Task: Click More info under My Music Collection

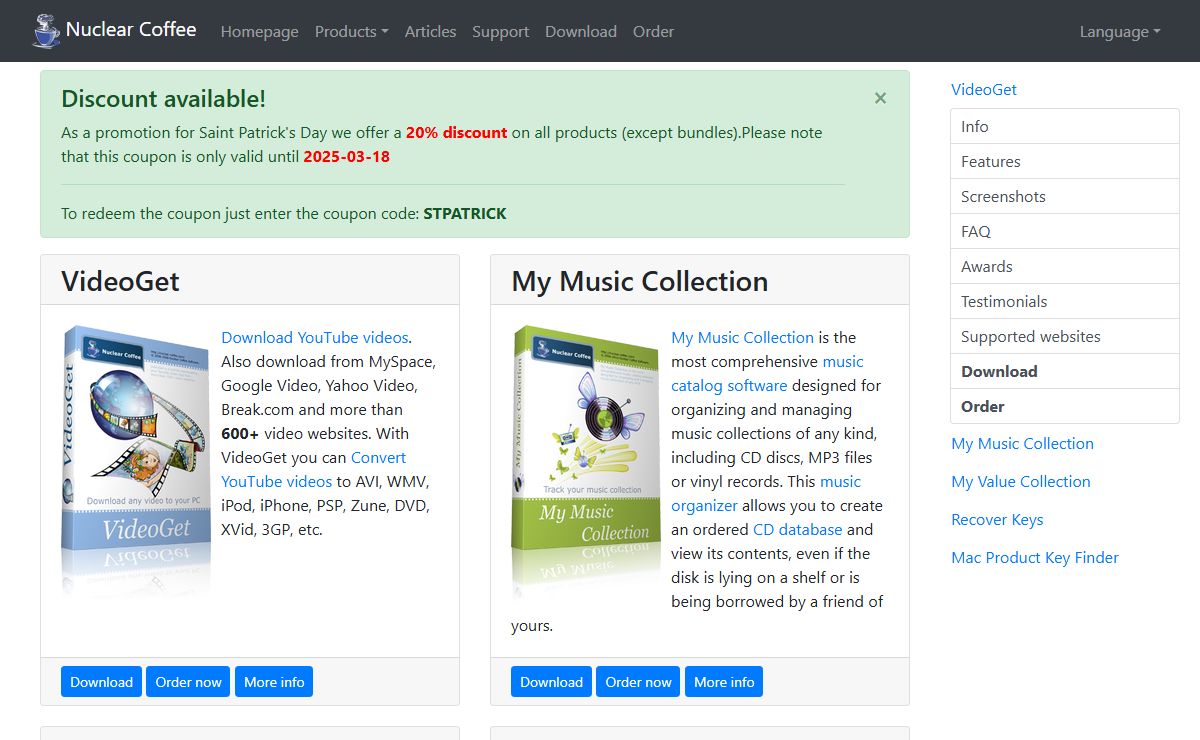Action: point(724,682)
